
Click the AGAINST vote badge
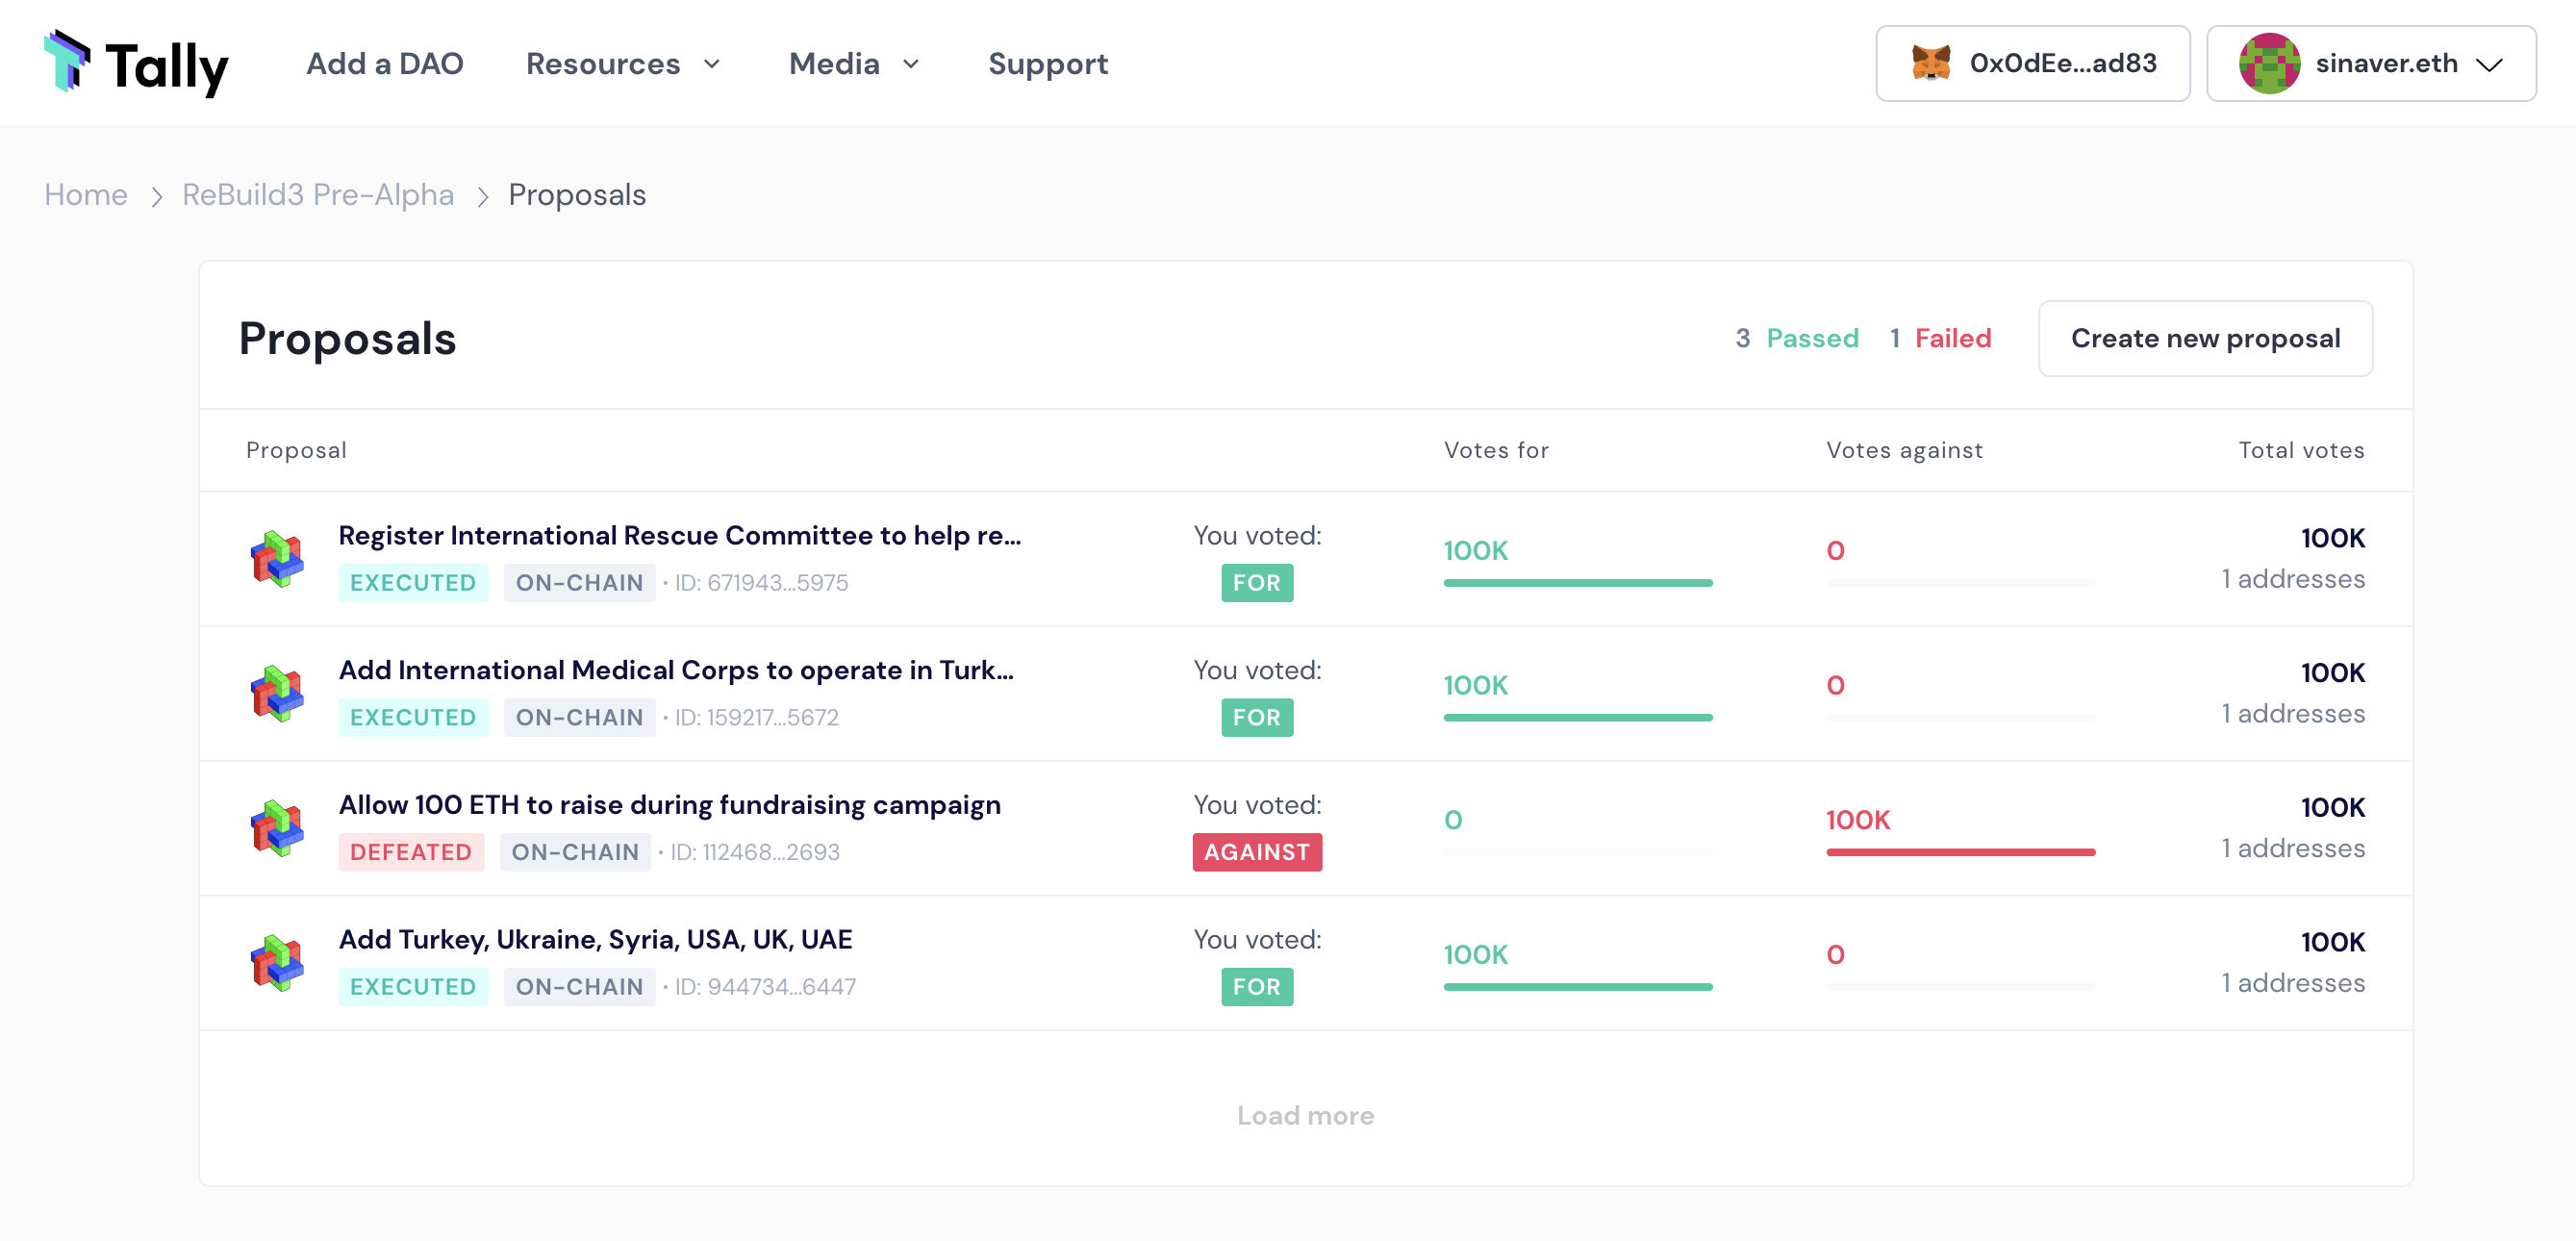(1256, 852)
